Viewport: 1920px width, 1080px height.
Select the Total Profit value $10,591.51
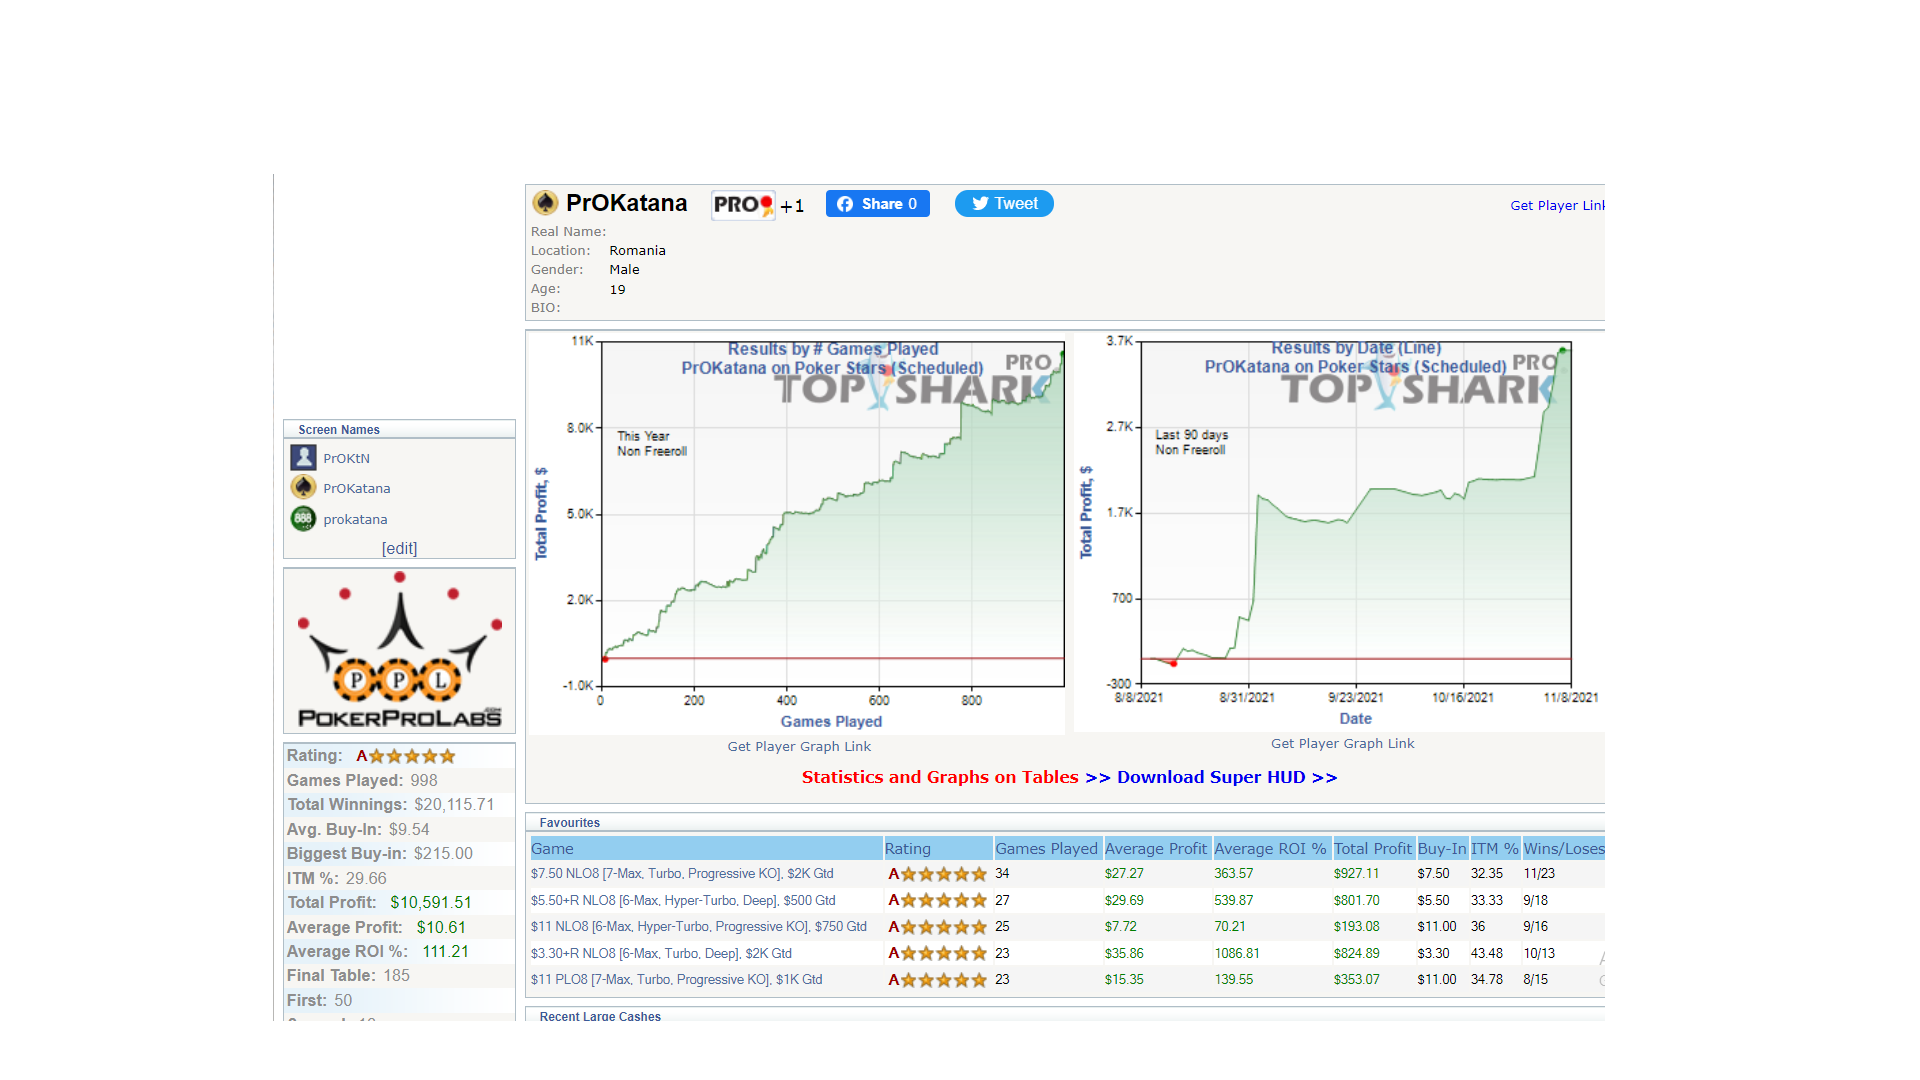click(x=431, y=903)
